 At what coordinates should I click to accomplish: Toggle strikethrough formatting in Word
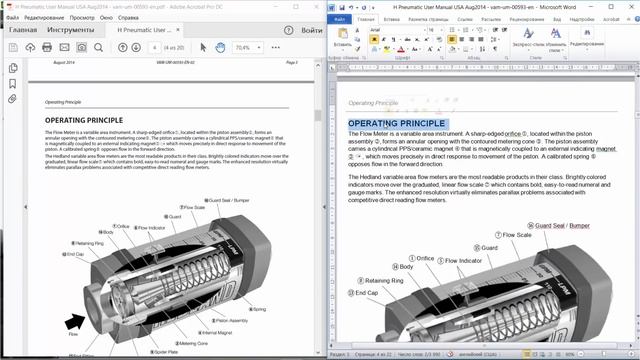coord(407,39)
